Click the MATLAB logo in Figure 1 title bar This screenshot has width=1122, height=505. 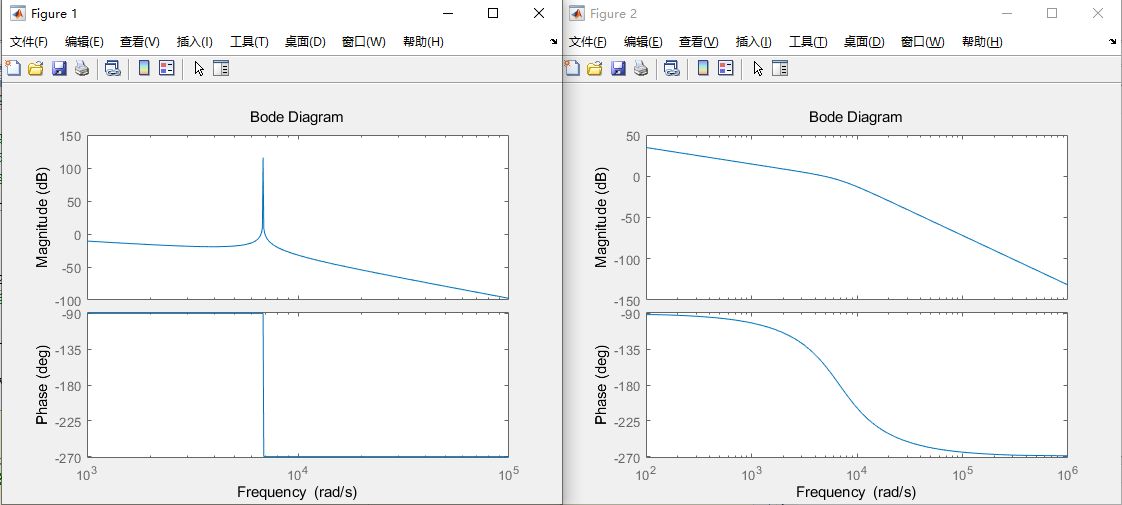pos(18,14)
